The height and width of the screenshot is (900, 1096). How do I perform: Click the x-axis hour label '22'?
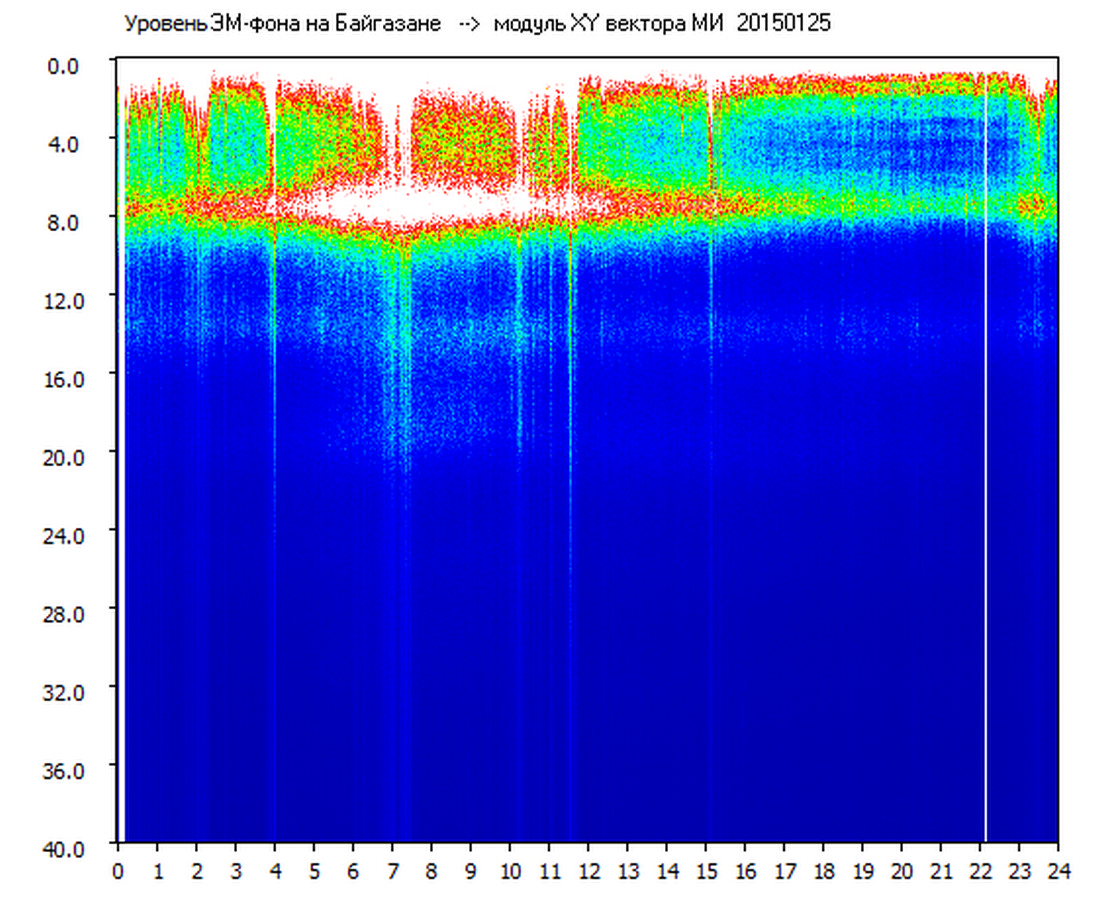981,871
